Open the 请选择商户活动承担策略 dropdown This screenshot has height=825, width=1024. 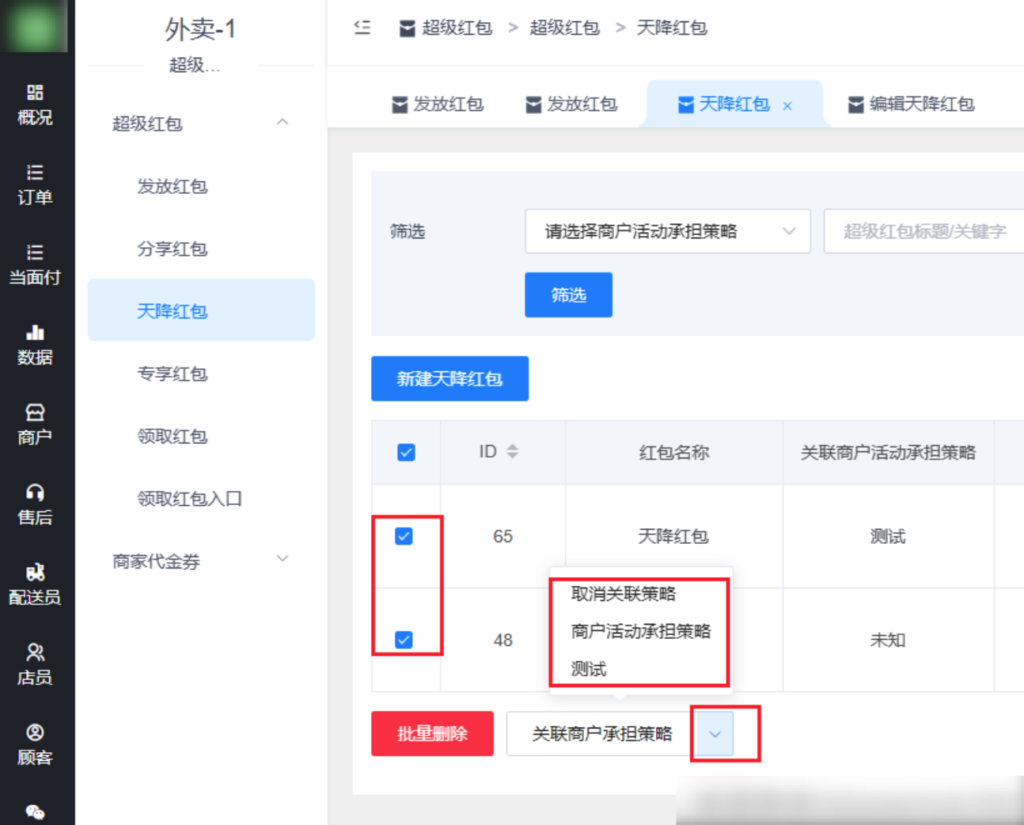[667, 231]
